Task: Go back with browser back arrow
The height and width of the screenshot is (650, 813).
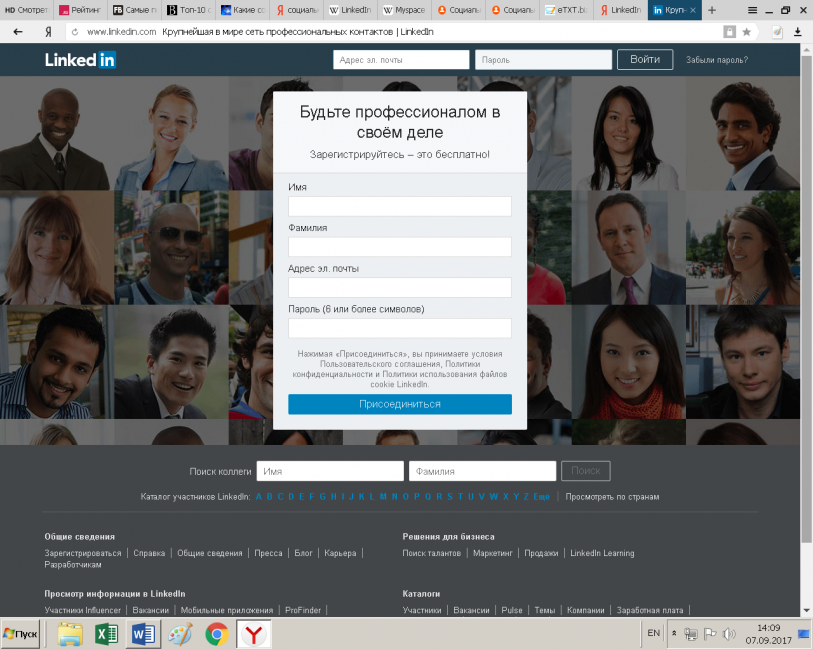Action: (18, 32)
